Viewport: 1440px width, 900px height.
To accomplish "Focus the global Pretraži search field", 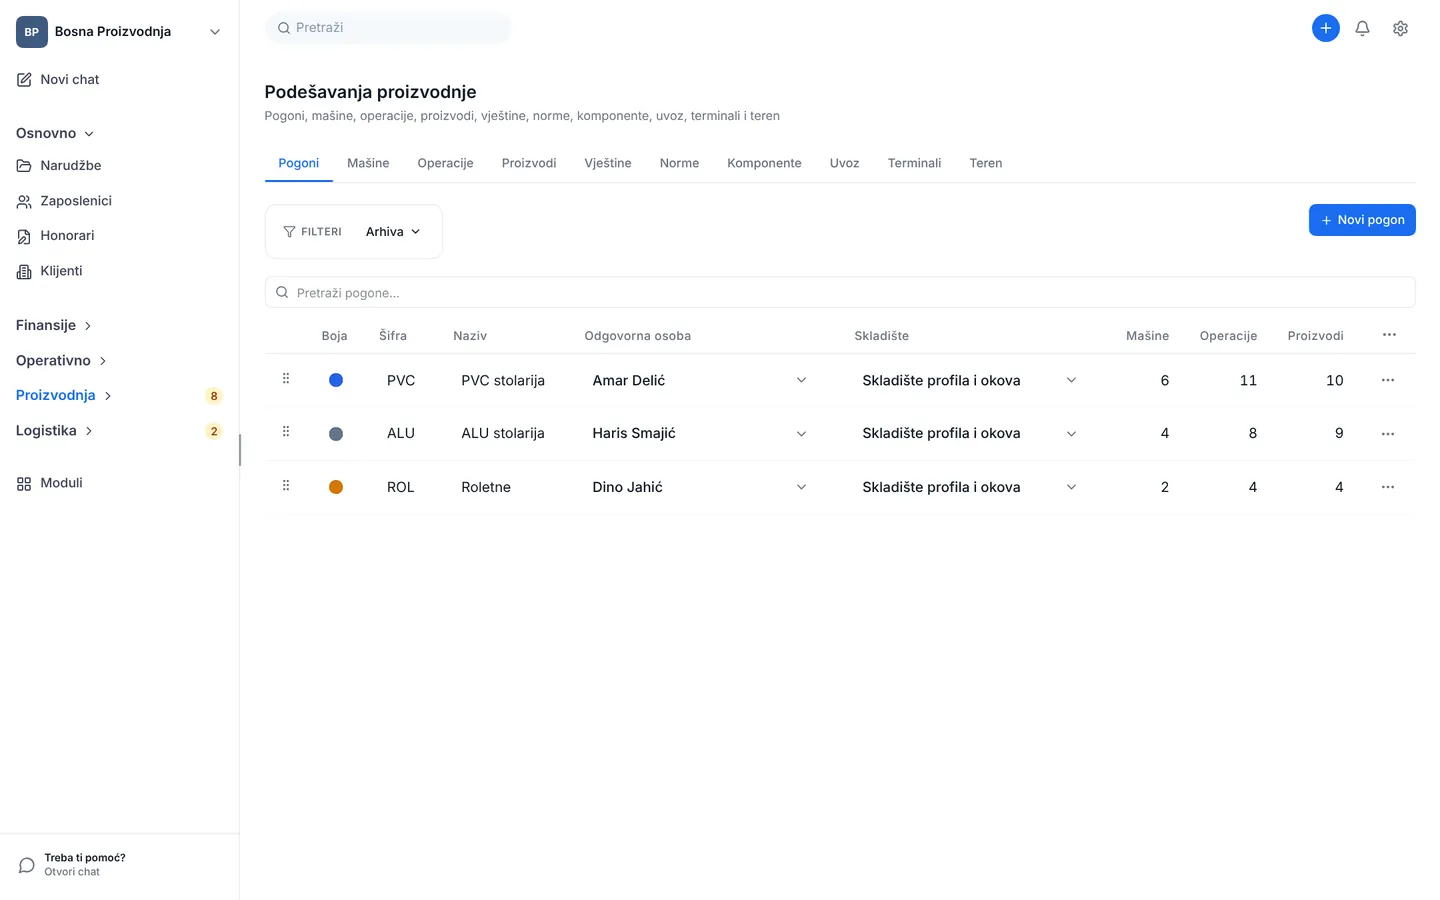I will pos(388,28).
